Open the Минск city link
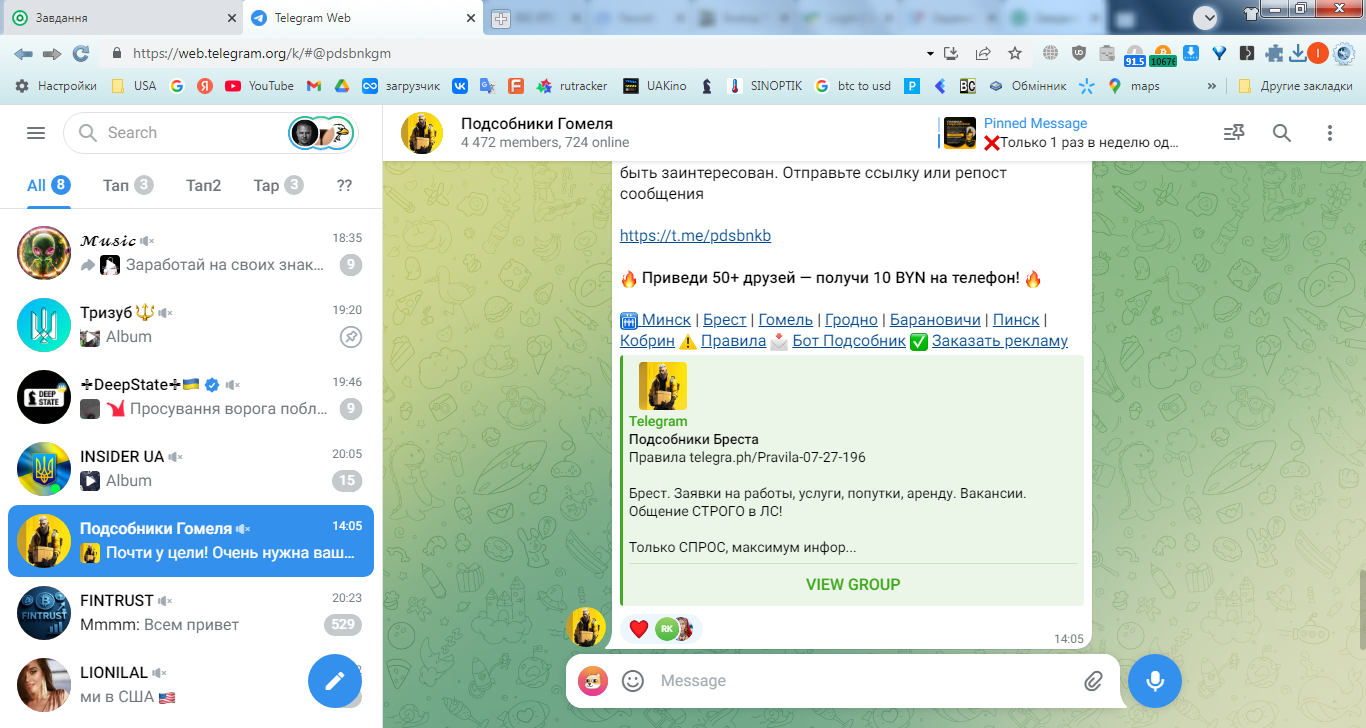The image size is (1366, 728). (x=666, y=320)
